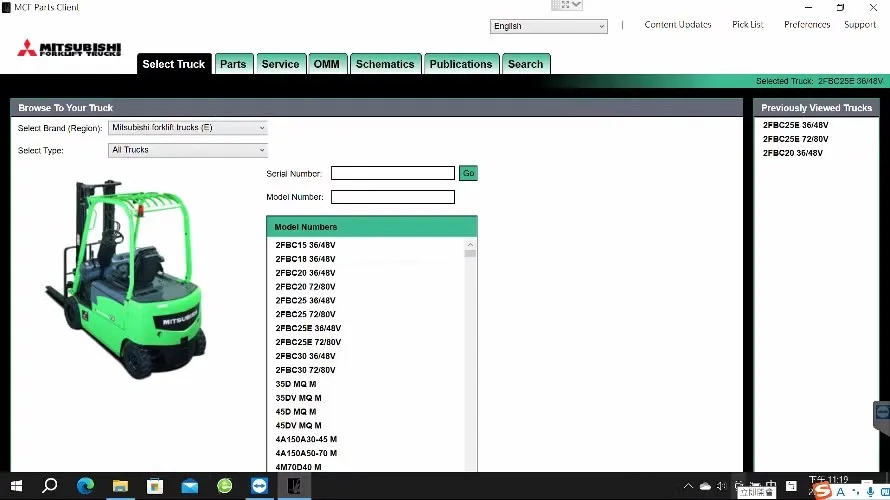Viewport: 890px width, 500px height.
Task: Click Model Numbers list scrollbar up arrow
Action: point(470,245)
